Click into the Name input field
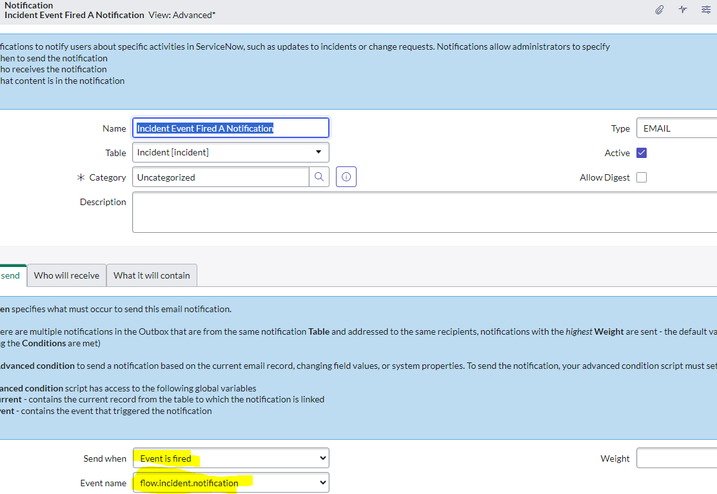717x494 pixels. pyautogui.click(x=230, y=128)
